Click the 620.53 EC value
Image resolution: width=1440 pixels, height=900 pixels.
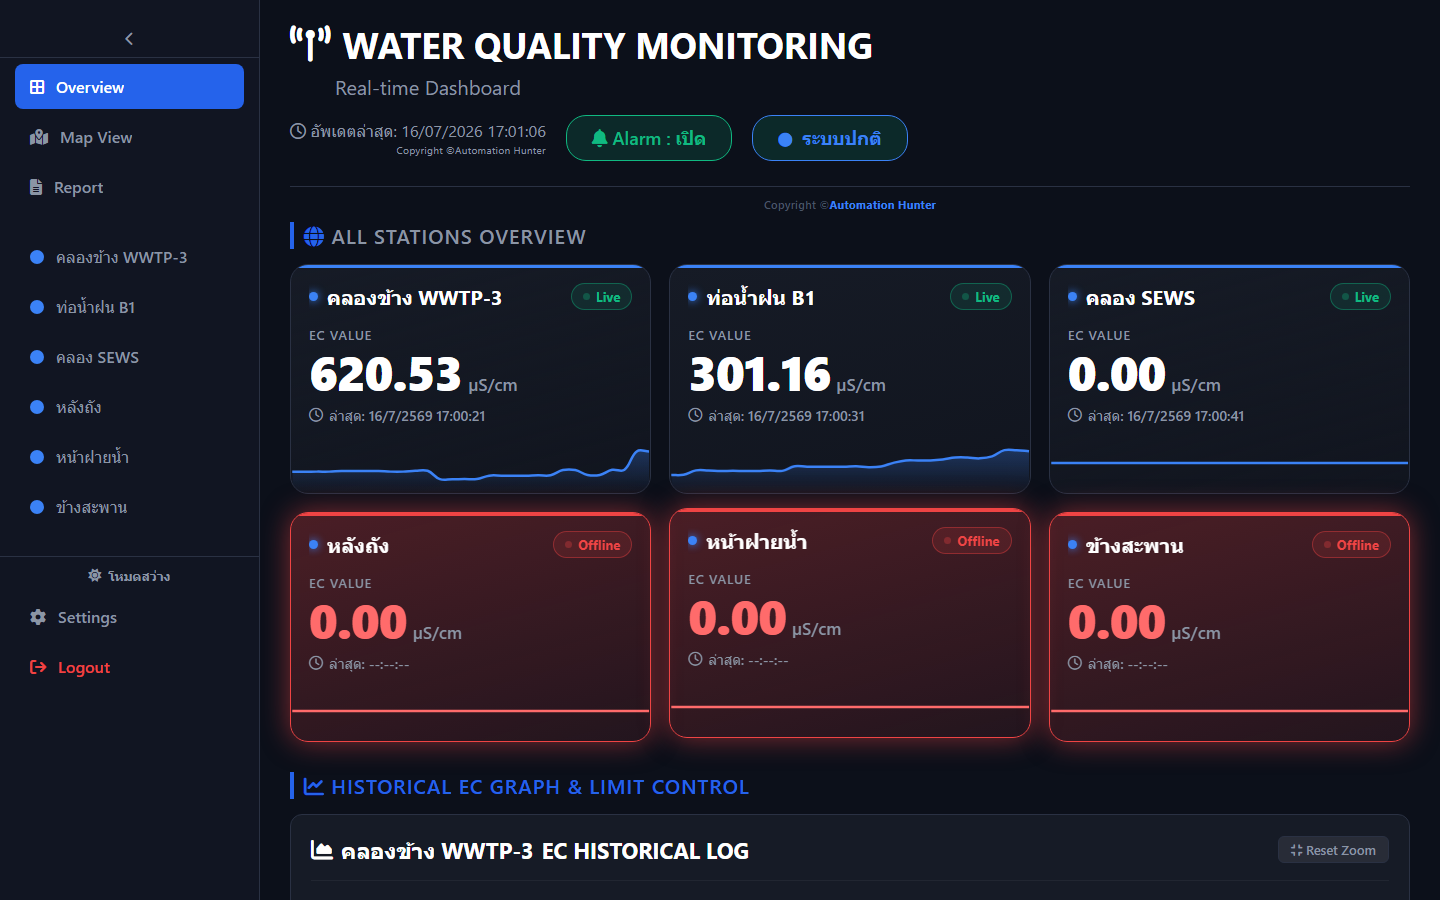pyautogui.click(x=385, y=375)
